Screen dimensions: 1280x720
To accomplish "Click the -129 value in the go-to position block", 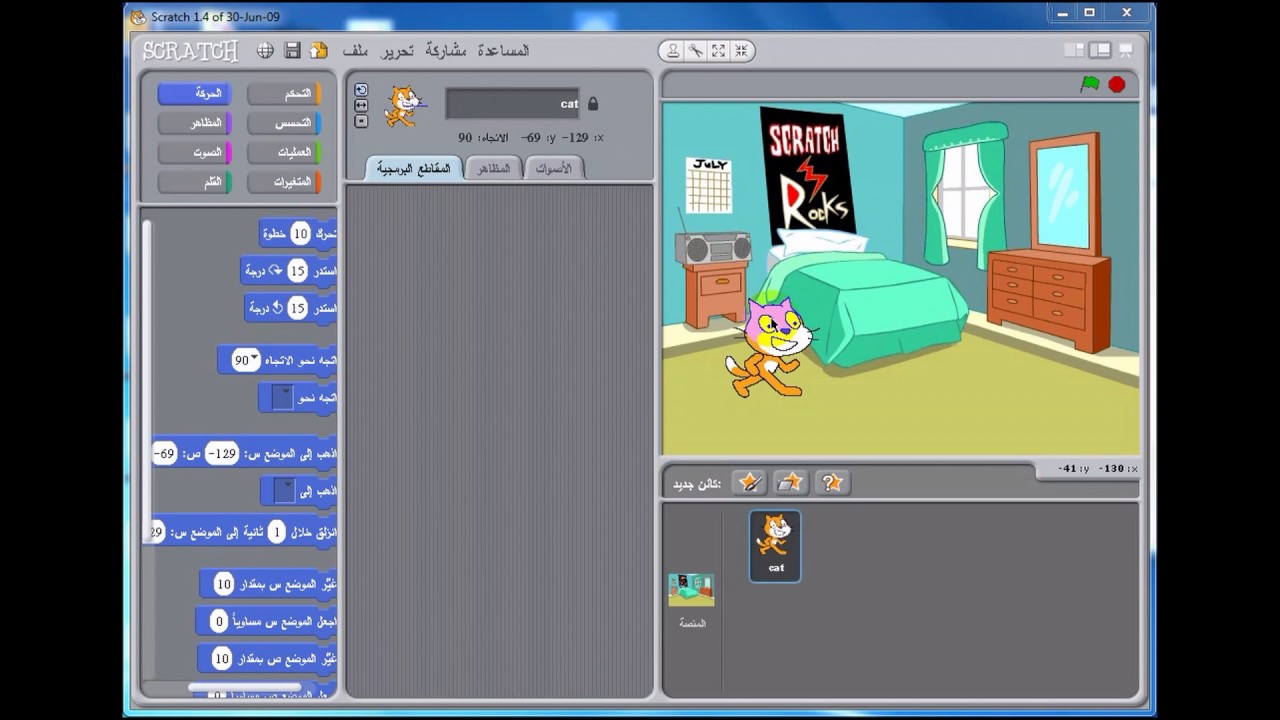I will [x=222, y=454].
